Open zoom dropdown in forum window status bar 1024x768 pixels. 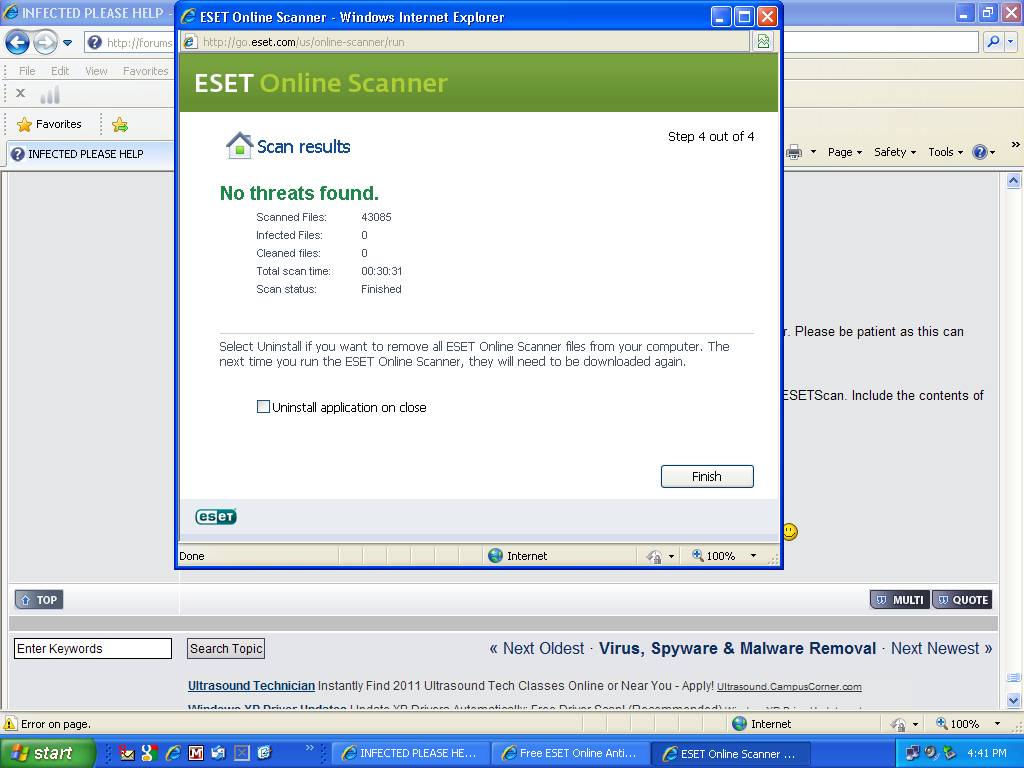click(x=997, y=724)
